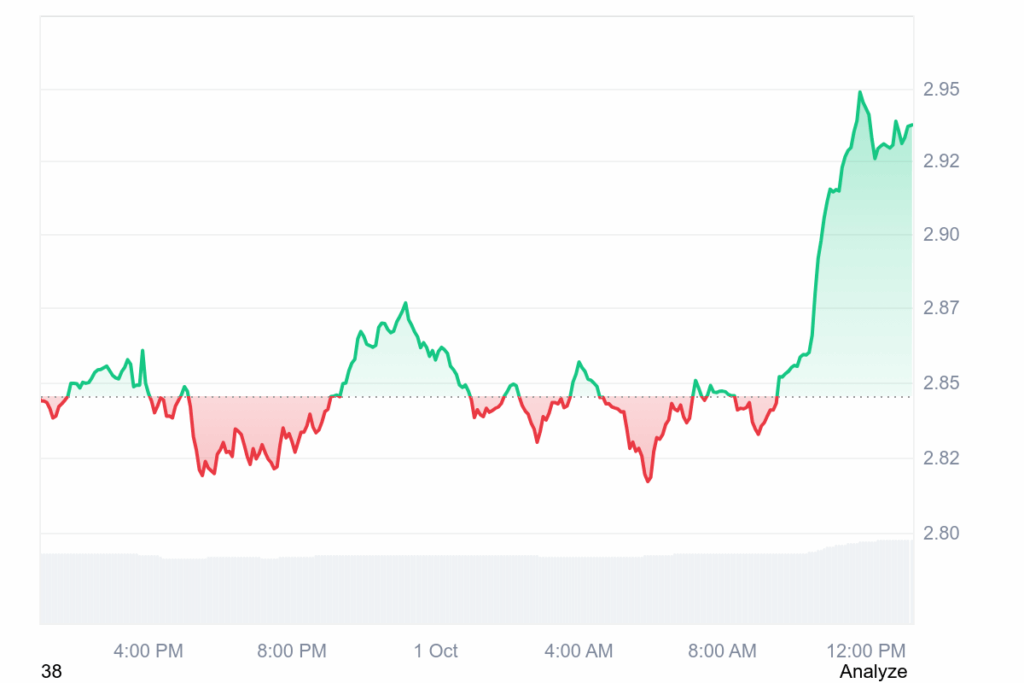Click the highest green peak of the price line
1024x683 pixels.
click(859, 92)
